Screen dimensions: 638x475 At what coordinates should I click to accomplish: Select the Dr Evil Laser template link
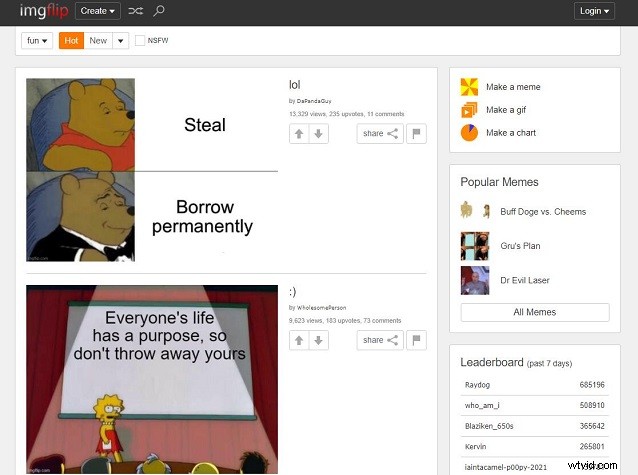(x=525, y=280)
